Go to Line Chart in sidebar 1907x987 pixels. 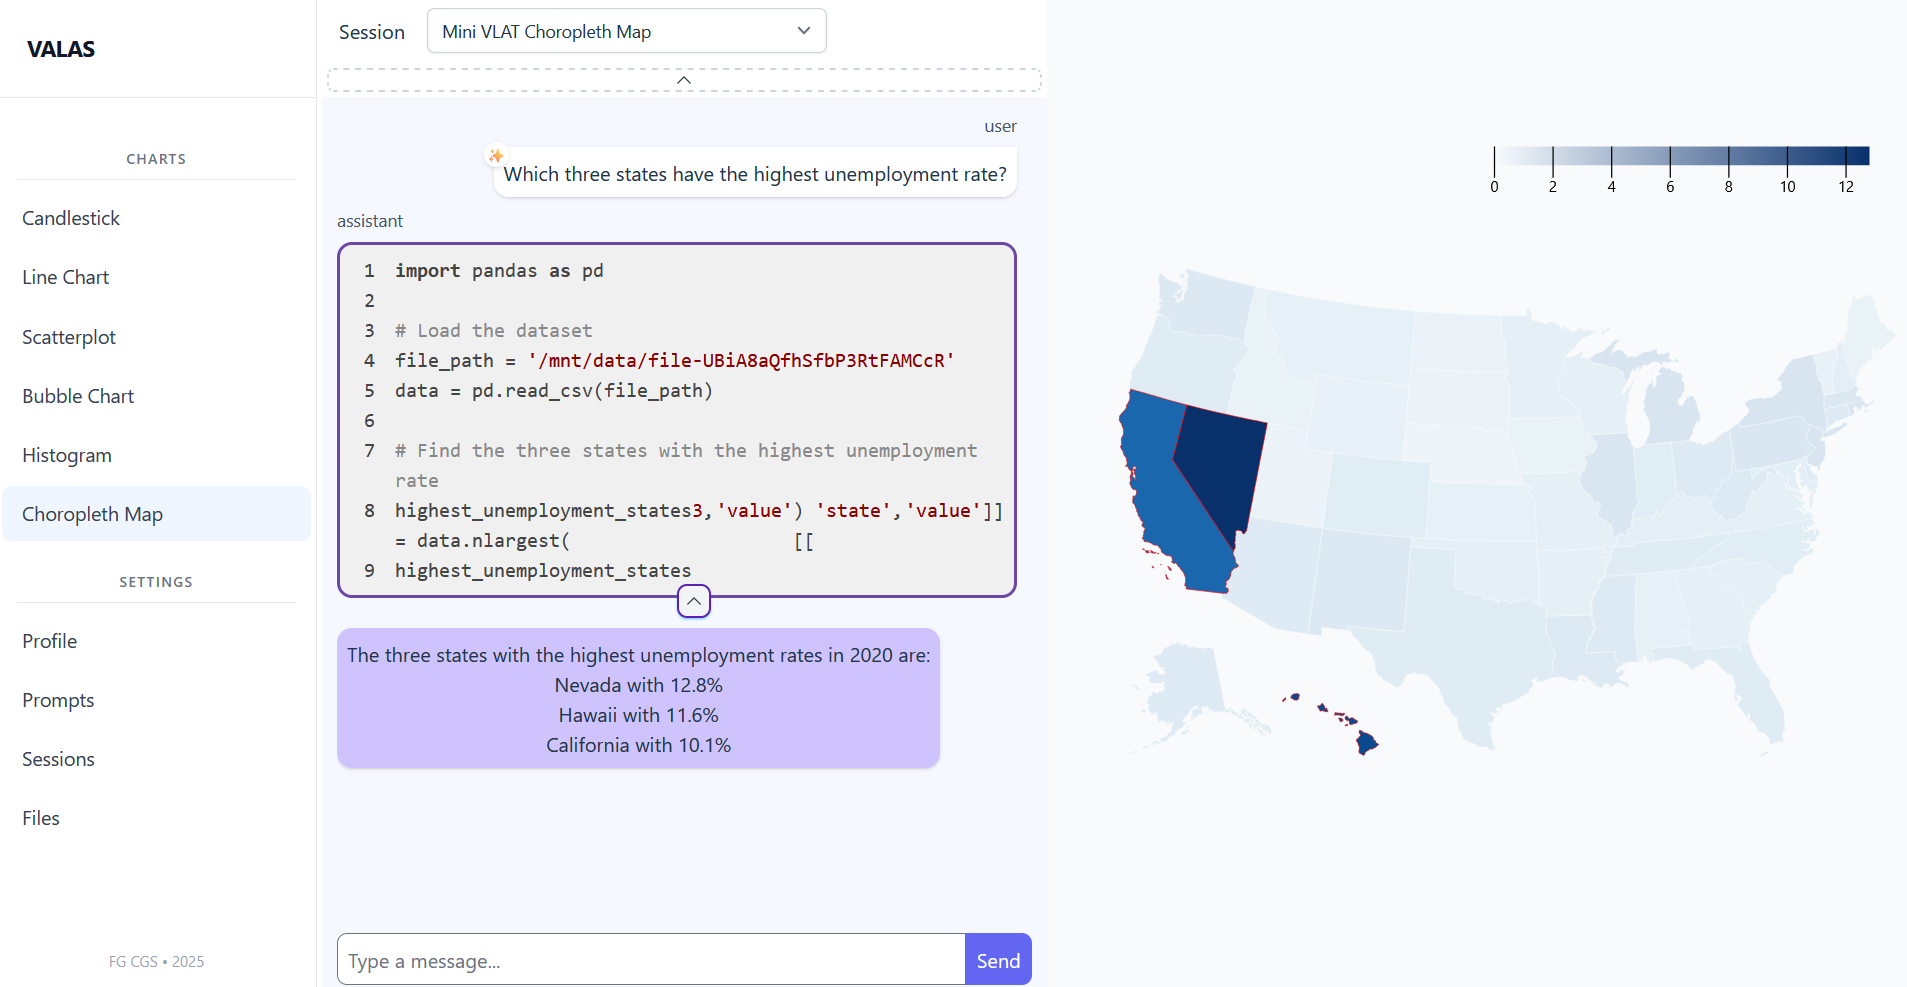[x=66, y=277]
